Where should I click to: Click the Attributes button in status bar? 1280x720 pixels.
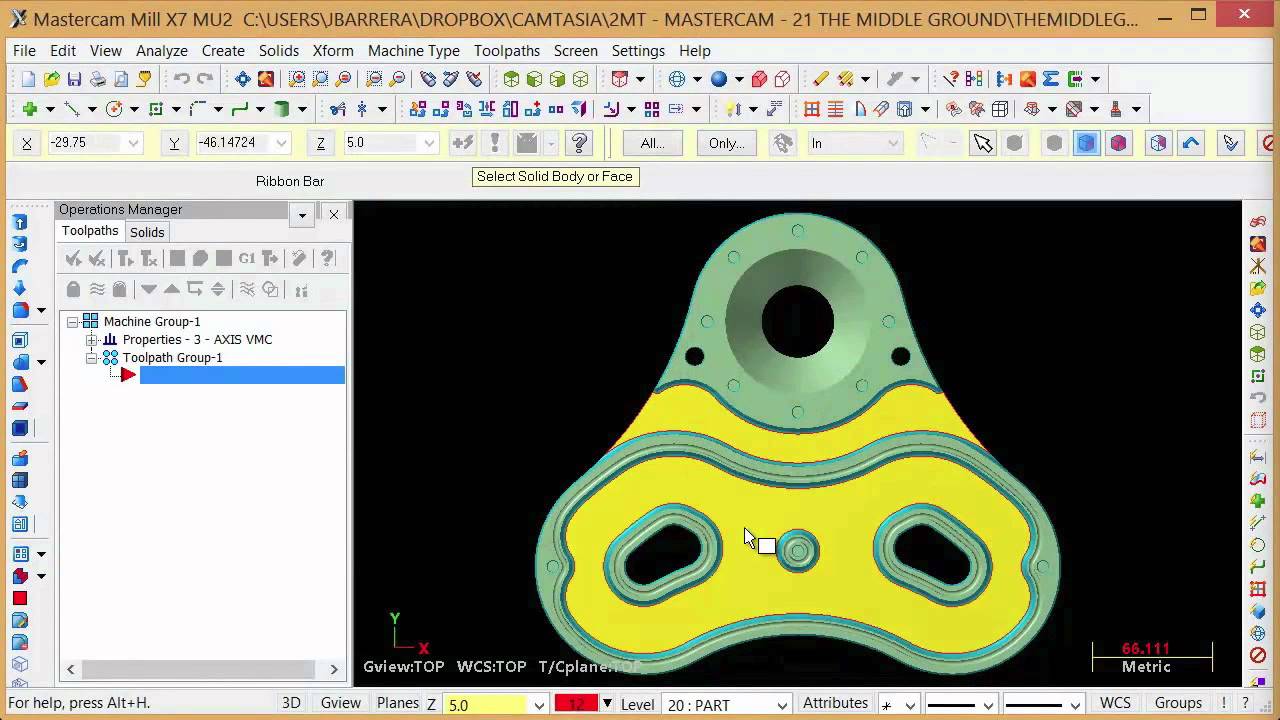coord(835,703)
